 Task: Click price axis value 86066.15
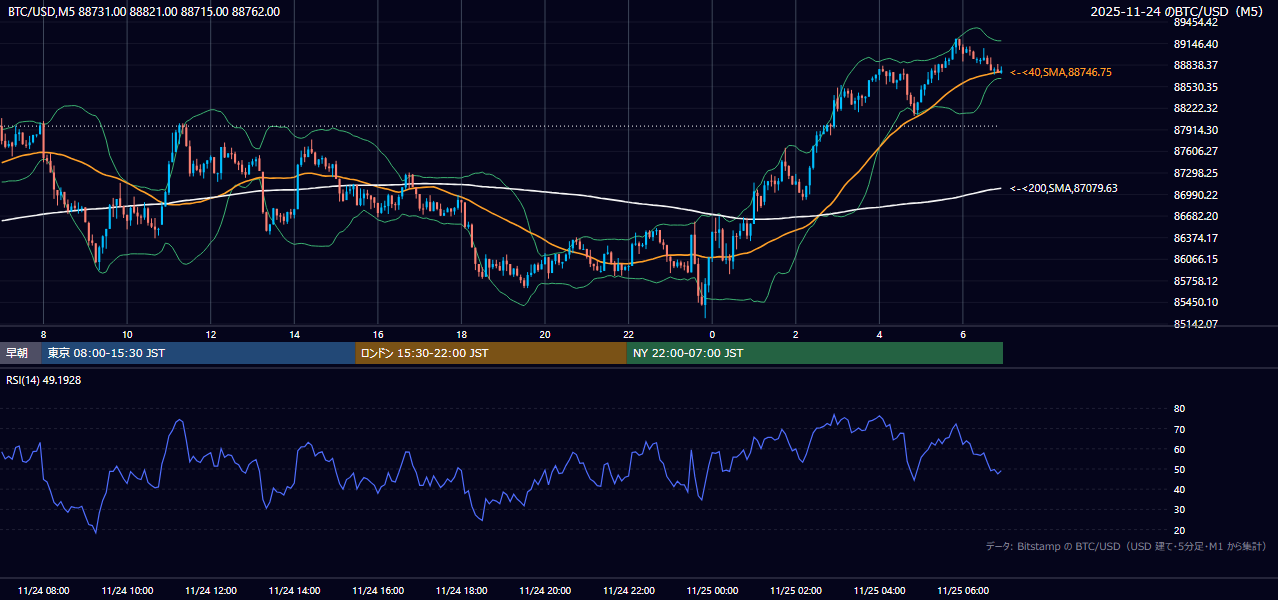pyautogui.click(x=1195, y=259)
